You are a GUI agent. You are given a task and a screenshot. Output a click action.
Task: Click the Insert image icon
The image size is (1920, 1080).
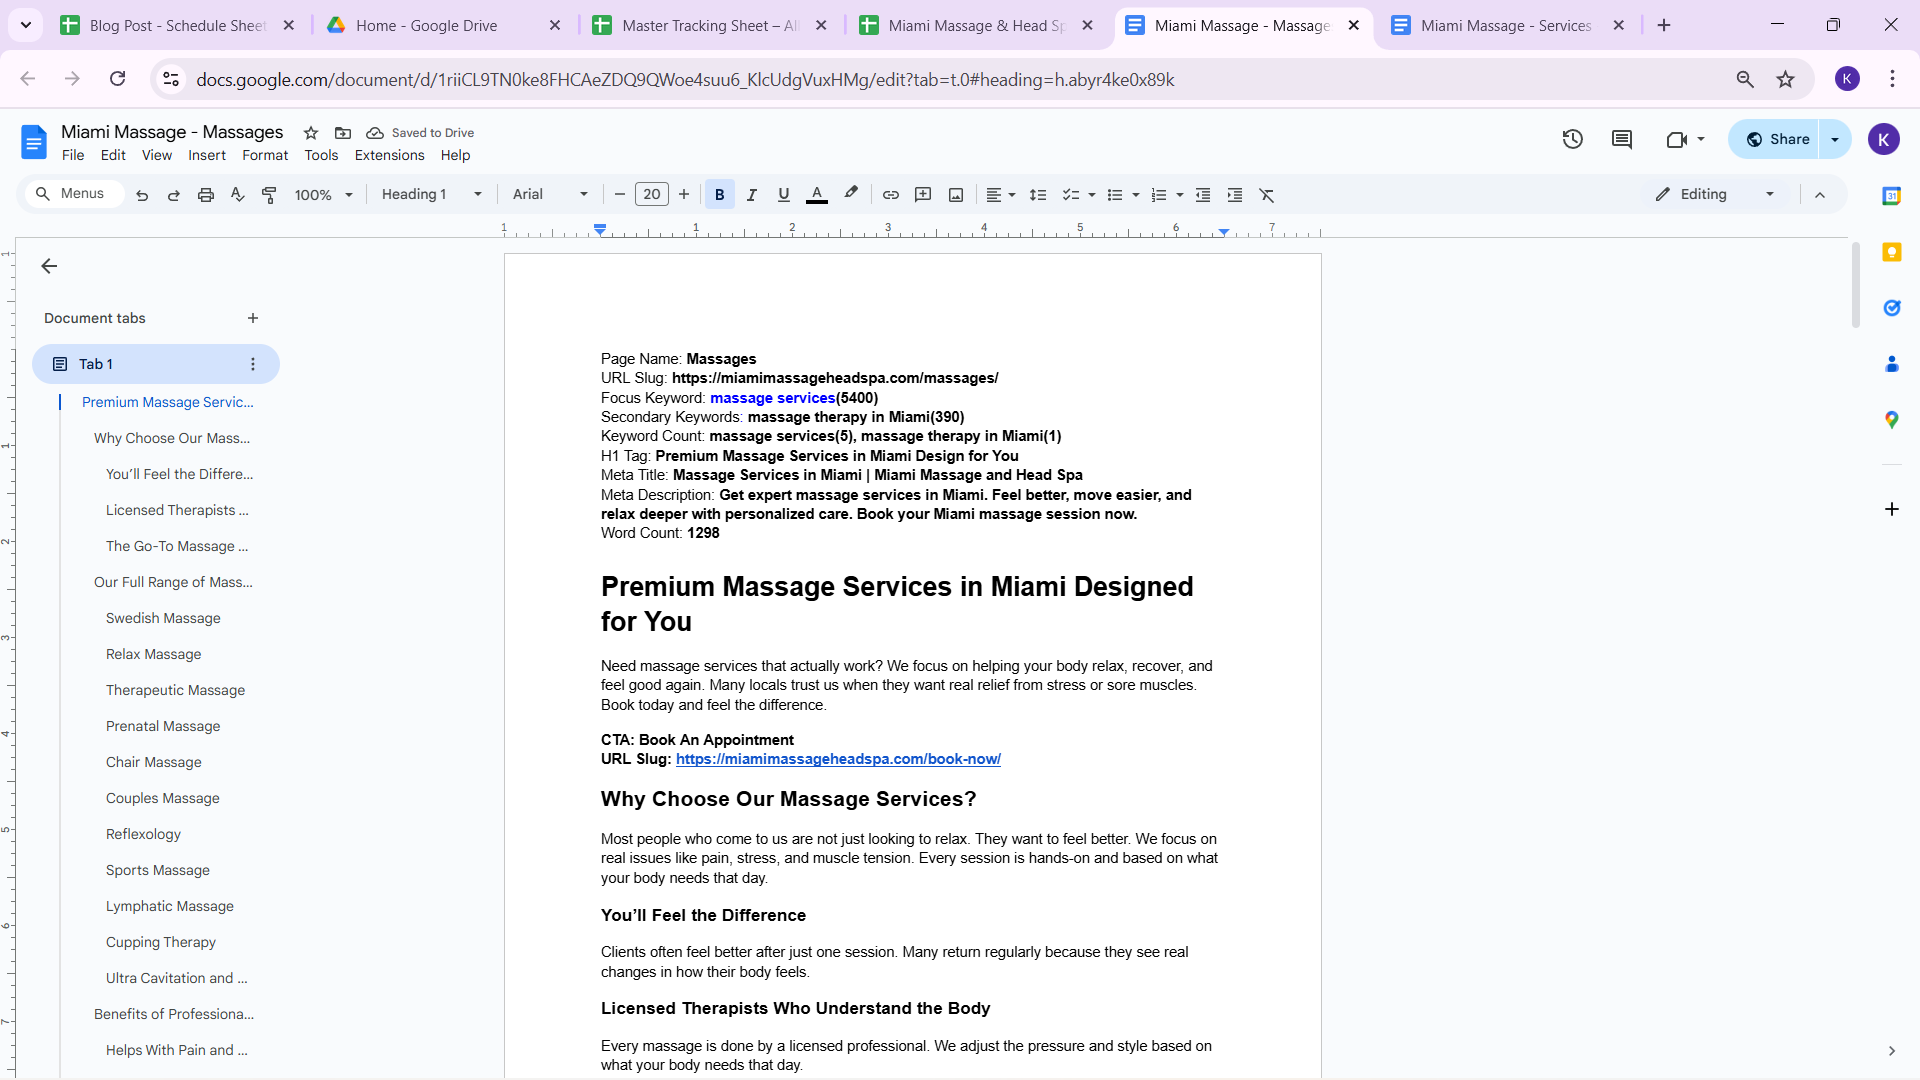pyautogui.click(x=956, y=195)
